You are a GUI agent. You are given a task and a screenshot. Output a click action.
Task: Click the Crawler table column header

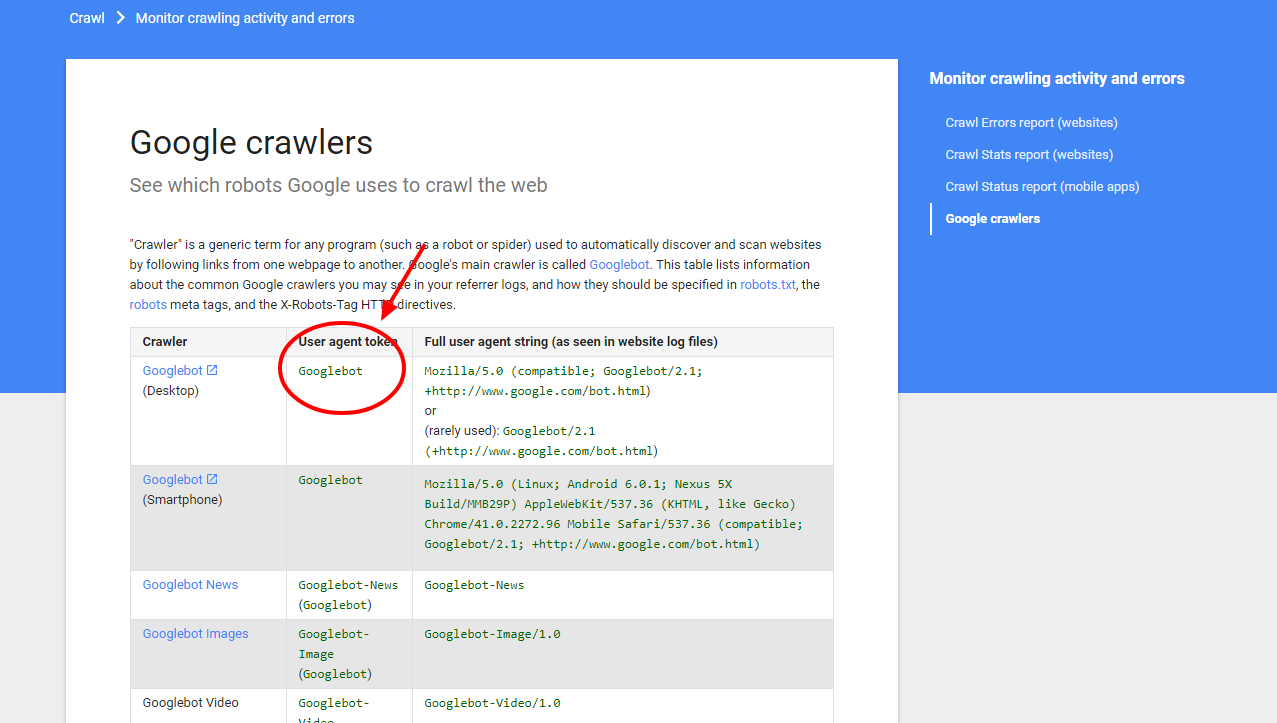click(x=167, y=341)
